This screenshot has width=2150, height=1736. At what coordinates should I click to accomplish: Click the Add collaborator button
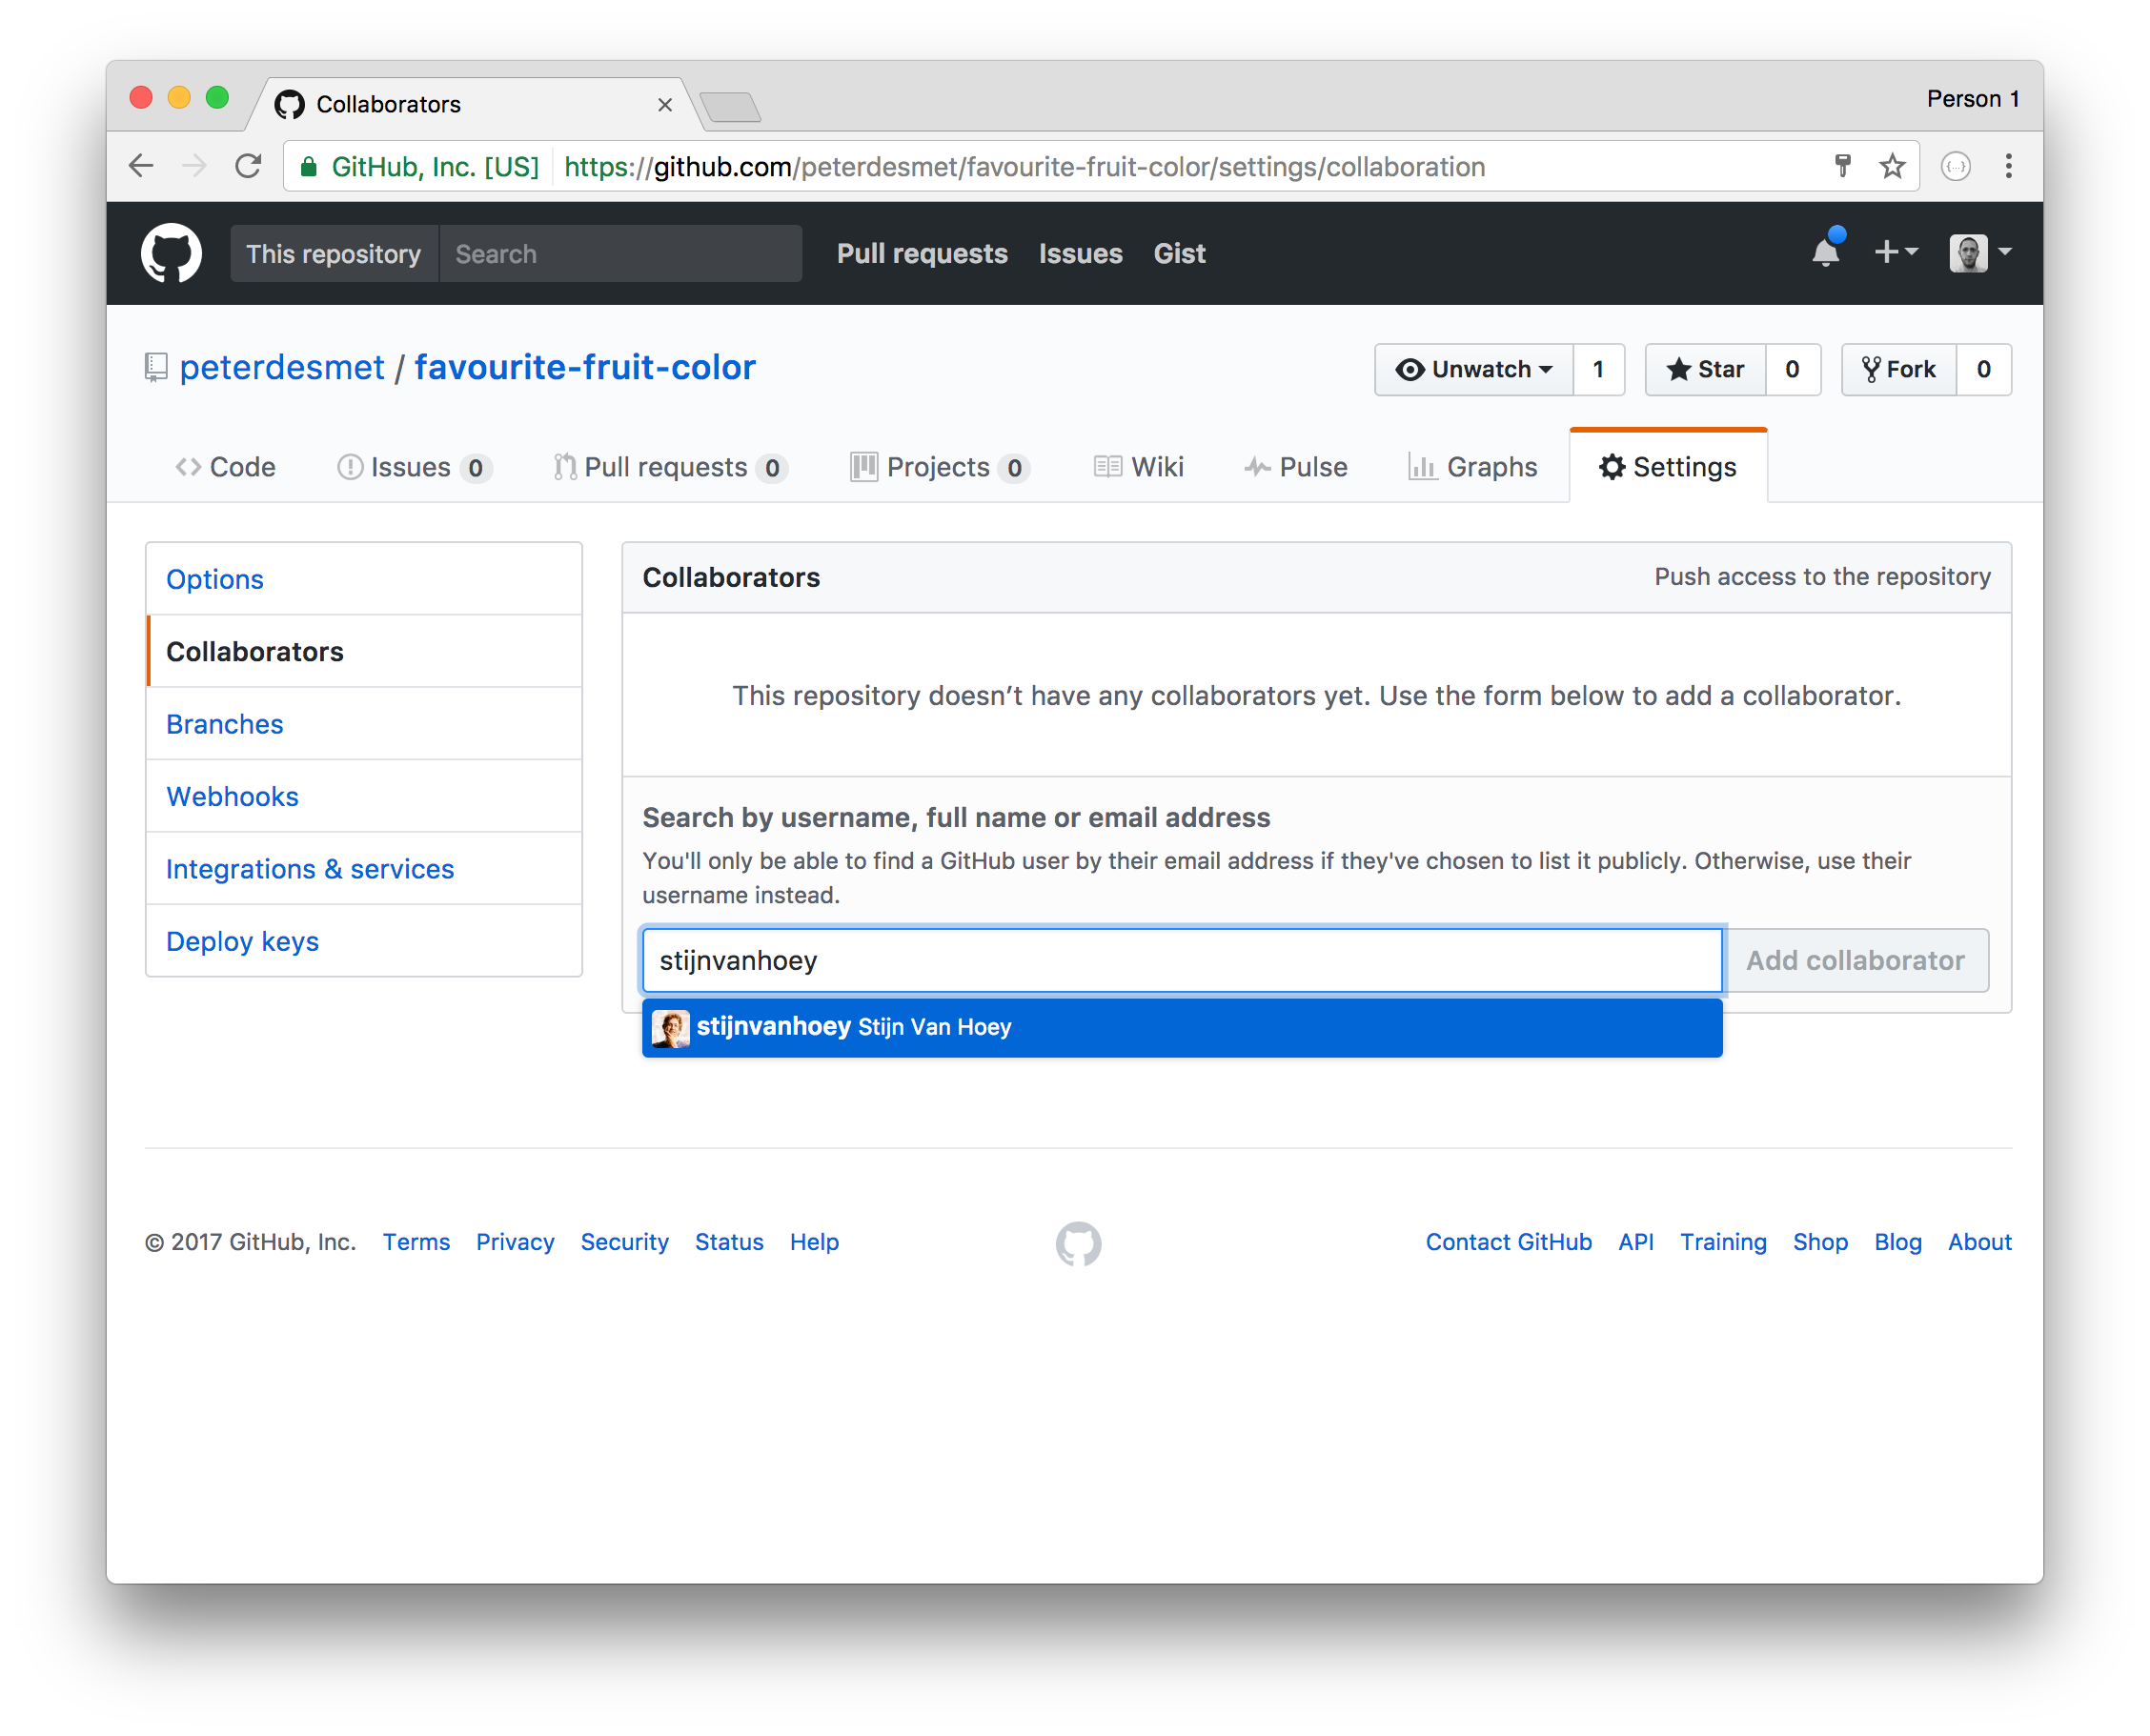1856,959
